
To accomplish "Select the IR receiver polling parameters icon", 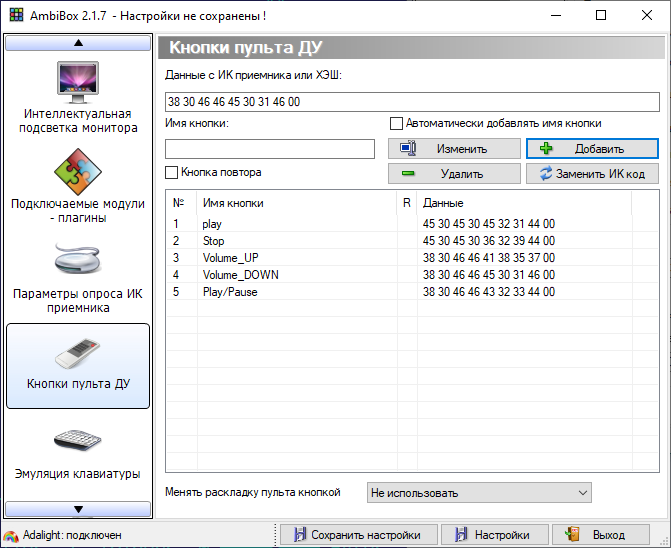I will (78, 261).
